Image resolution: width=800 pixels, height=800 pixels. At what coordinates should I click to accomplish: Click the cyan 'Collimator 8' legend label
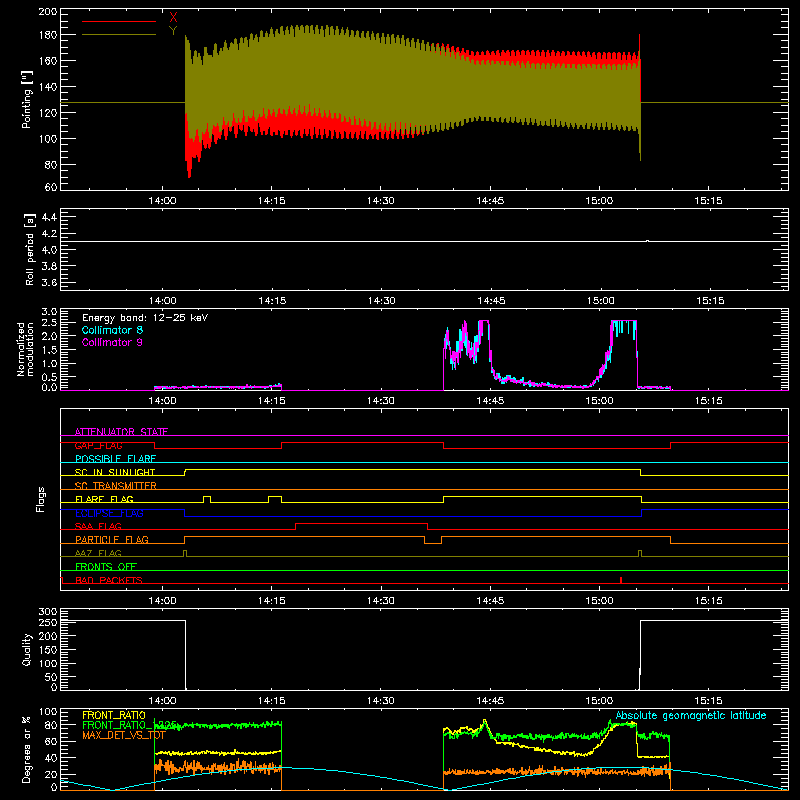[x=112, y=330]
